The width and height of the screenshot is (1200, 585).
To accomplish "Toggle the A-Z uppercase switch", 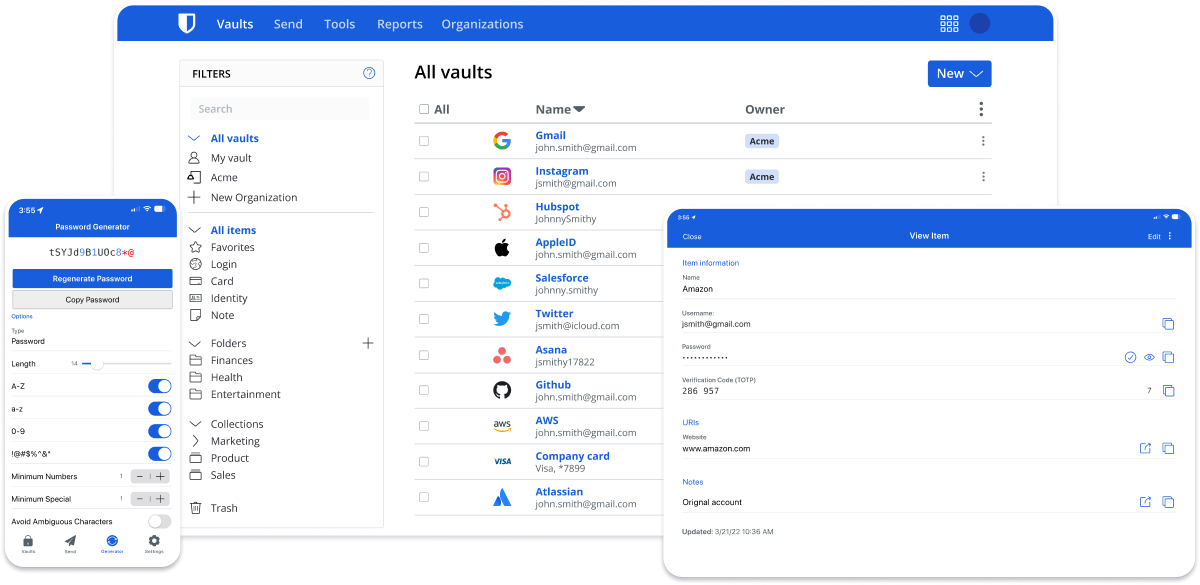I will click(x=159, y=386).
